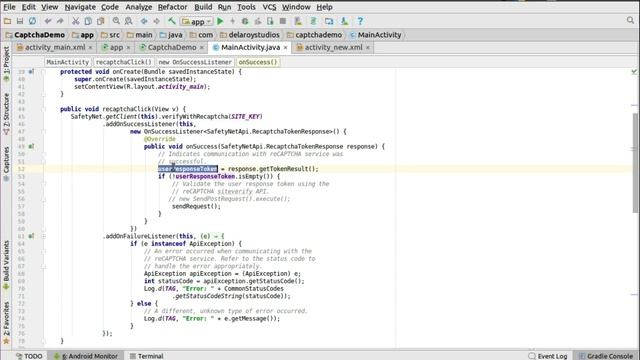
Task: Click the Cut scissors icon
Action: click(76, 21)
